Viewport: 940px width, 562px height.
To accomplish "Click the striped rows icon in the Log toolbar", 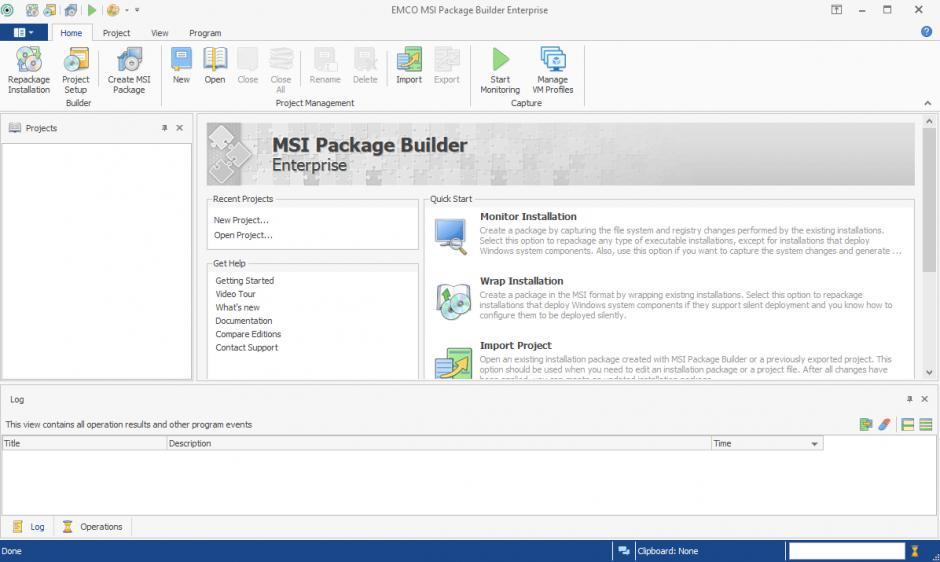I will [x=926, y=425].
